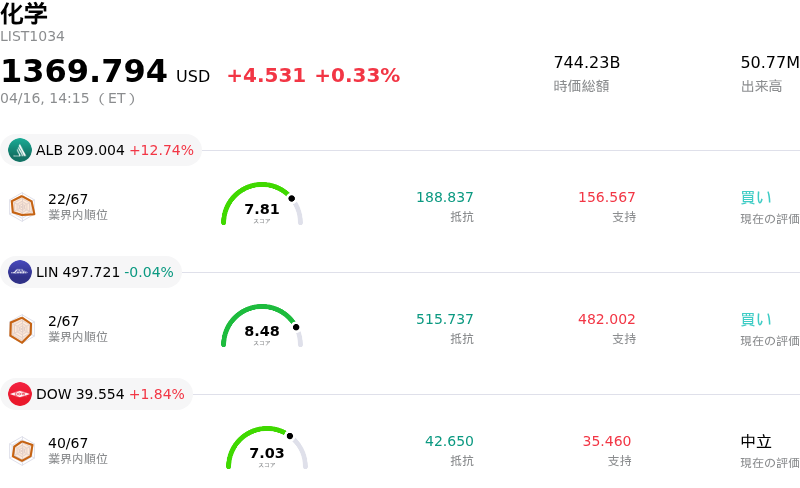Click the DOW score gauge 7.03

pyautogui.click(x=267, y=451)
